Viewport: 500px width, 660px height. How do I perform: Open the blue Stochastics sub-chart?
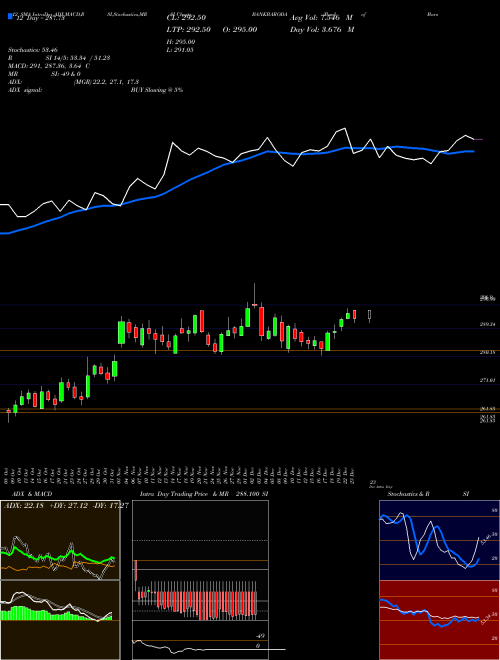click(439, 540)
